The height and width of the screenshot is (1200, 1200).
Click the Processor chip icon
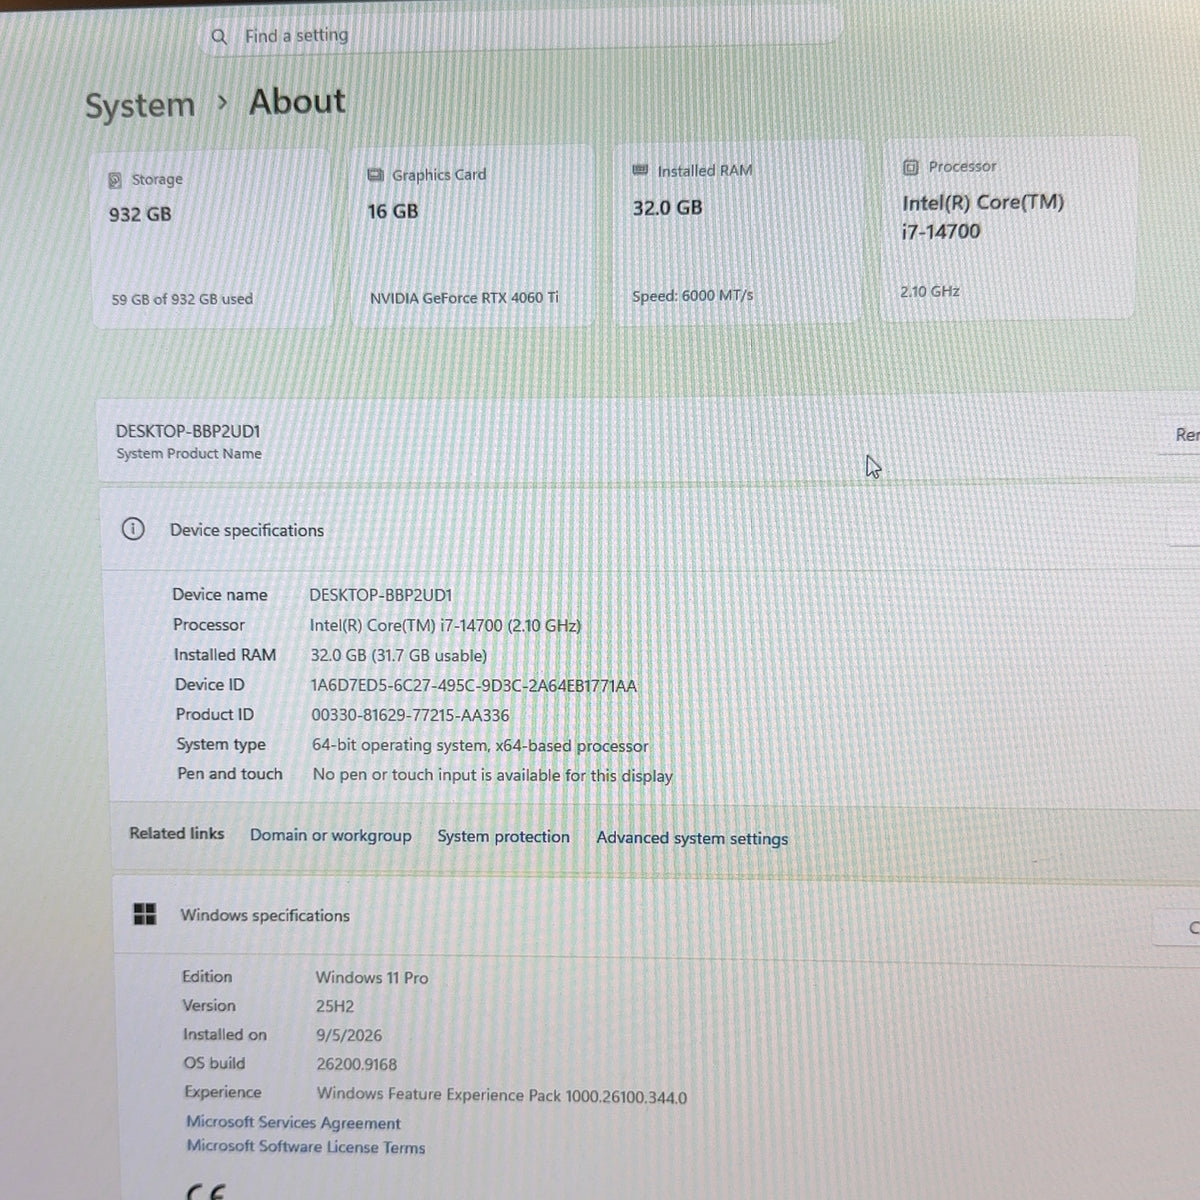pyautogui.click(x=911, y=167)
